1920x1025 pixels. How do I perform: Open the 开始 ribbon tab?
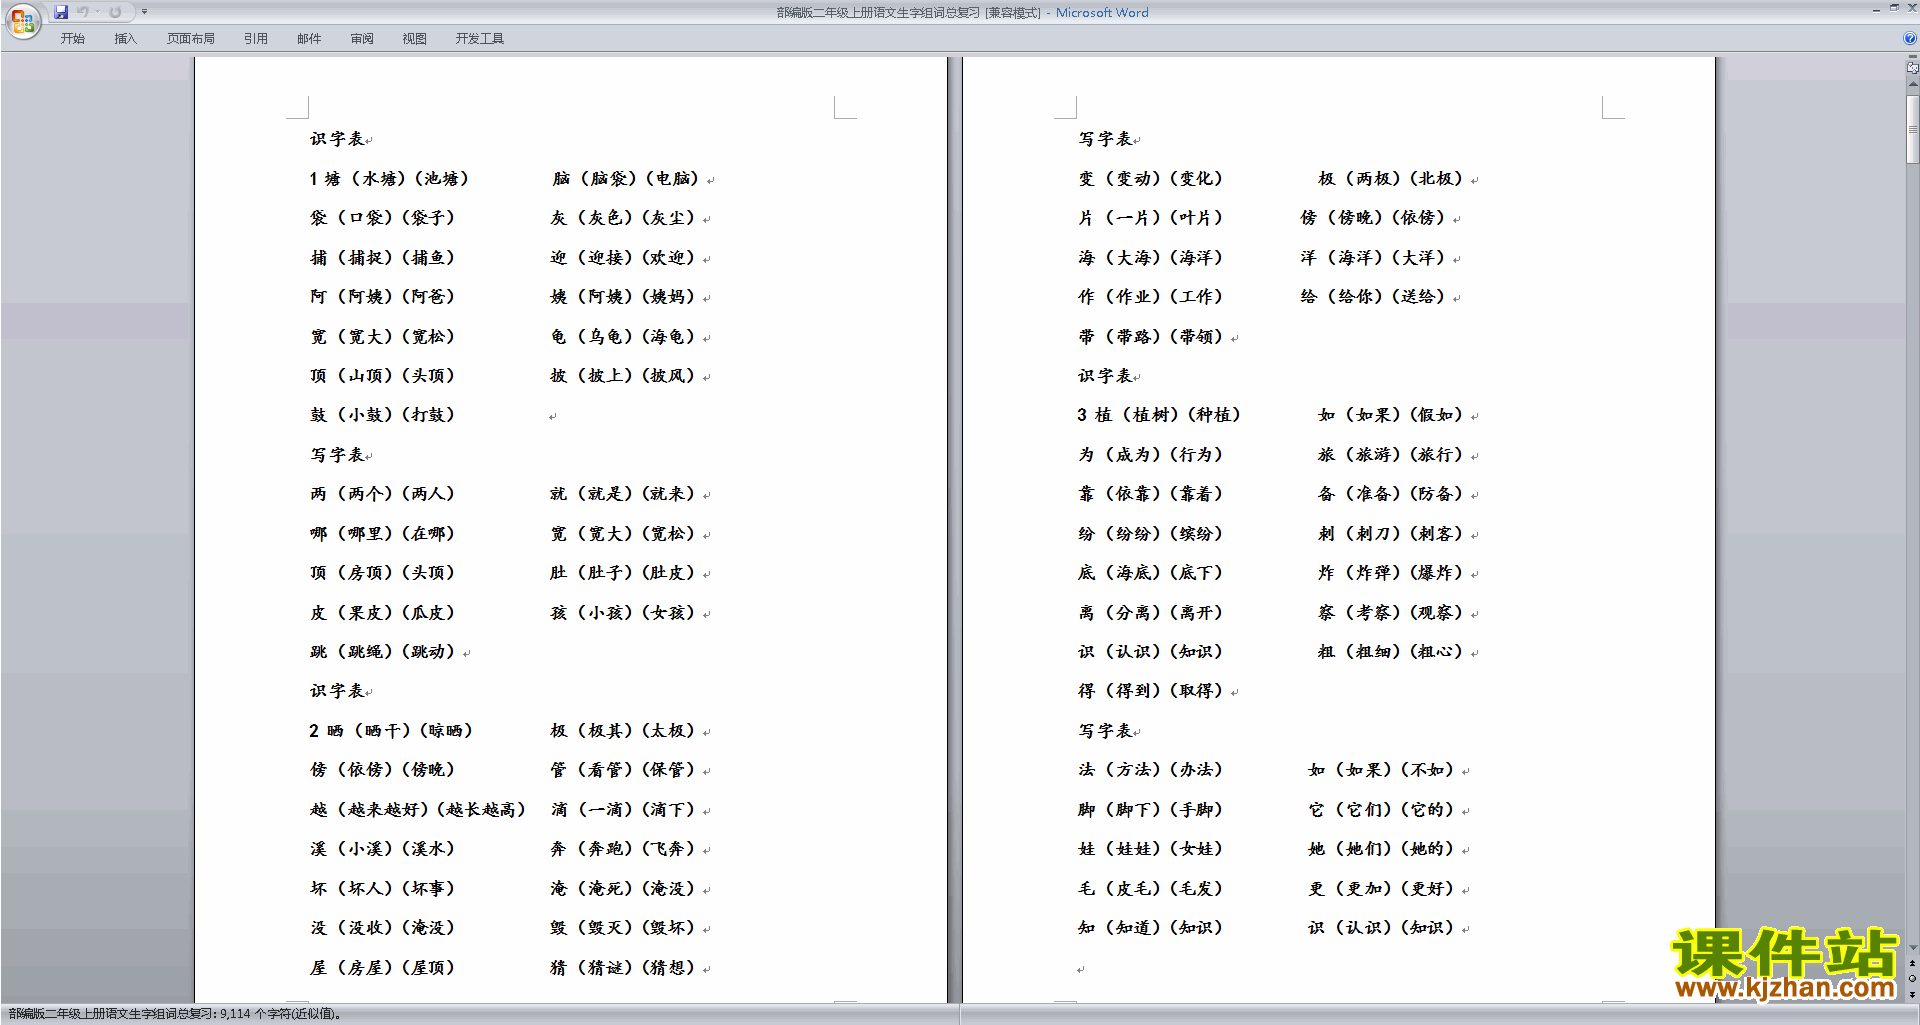[72, 38]
